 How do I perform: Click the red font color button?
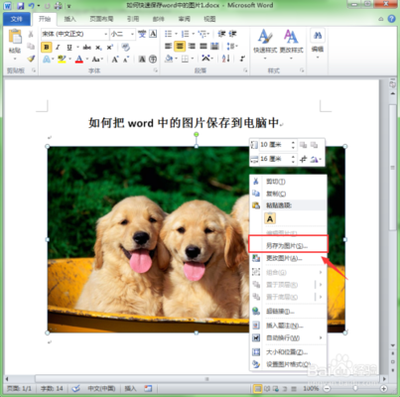(79, 59)
